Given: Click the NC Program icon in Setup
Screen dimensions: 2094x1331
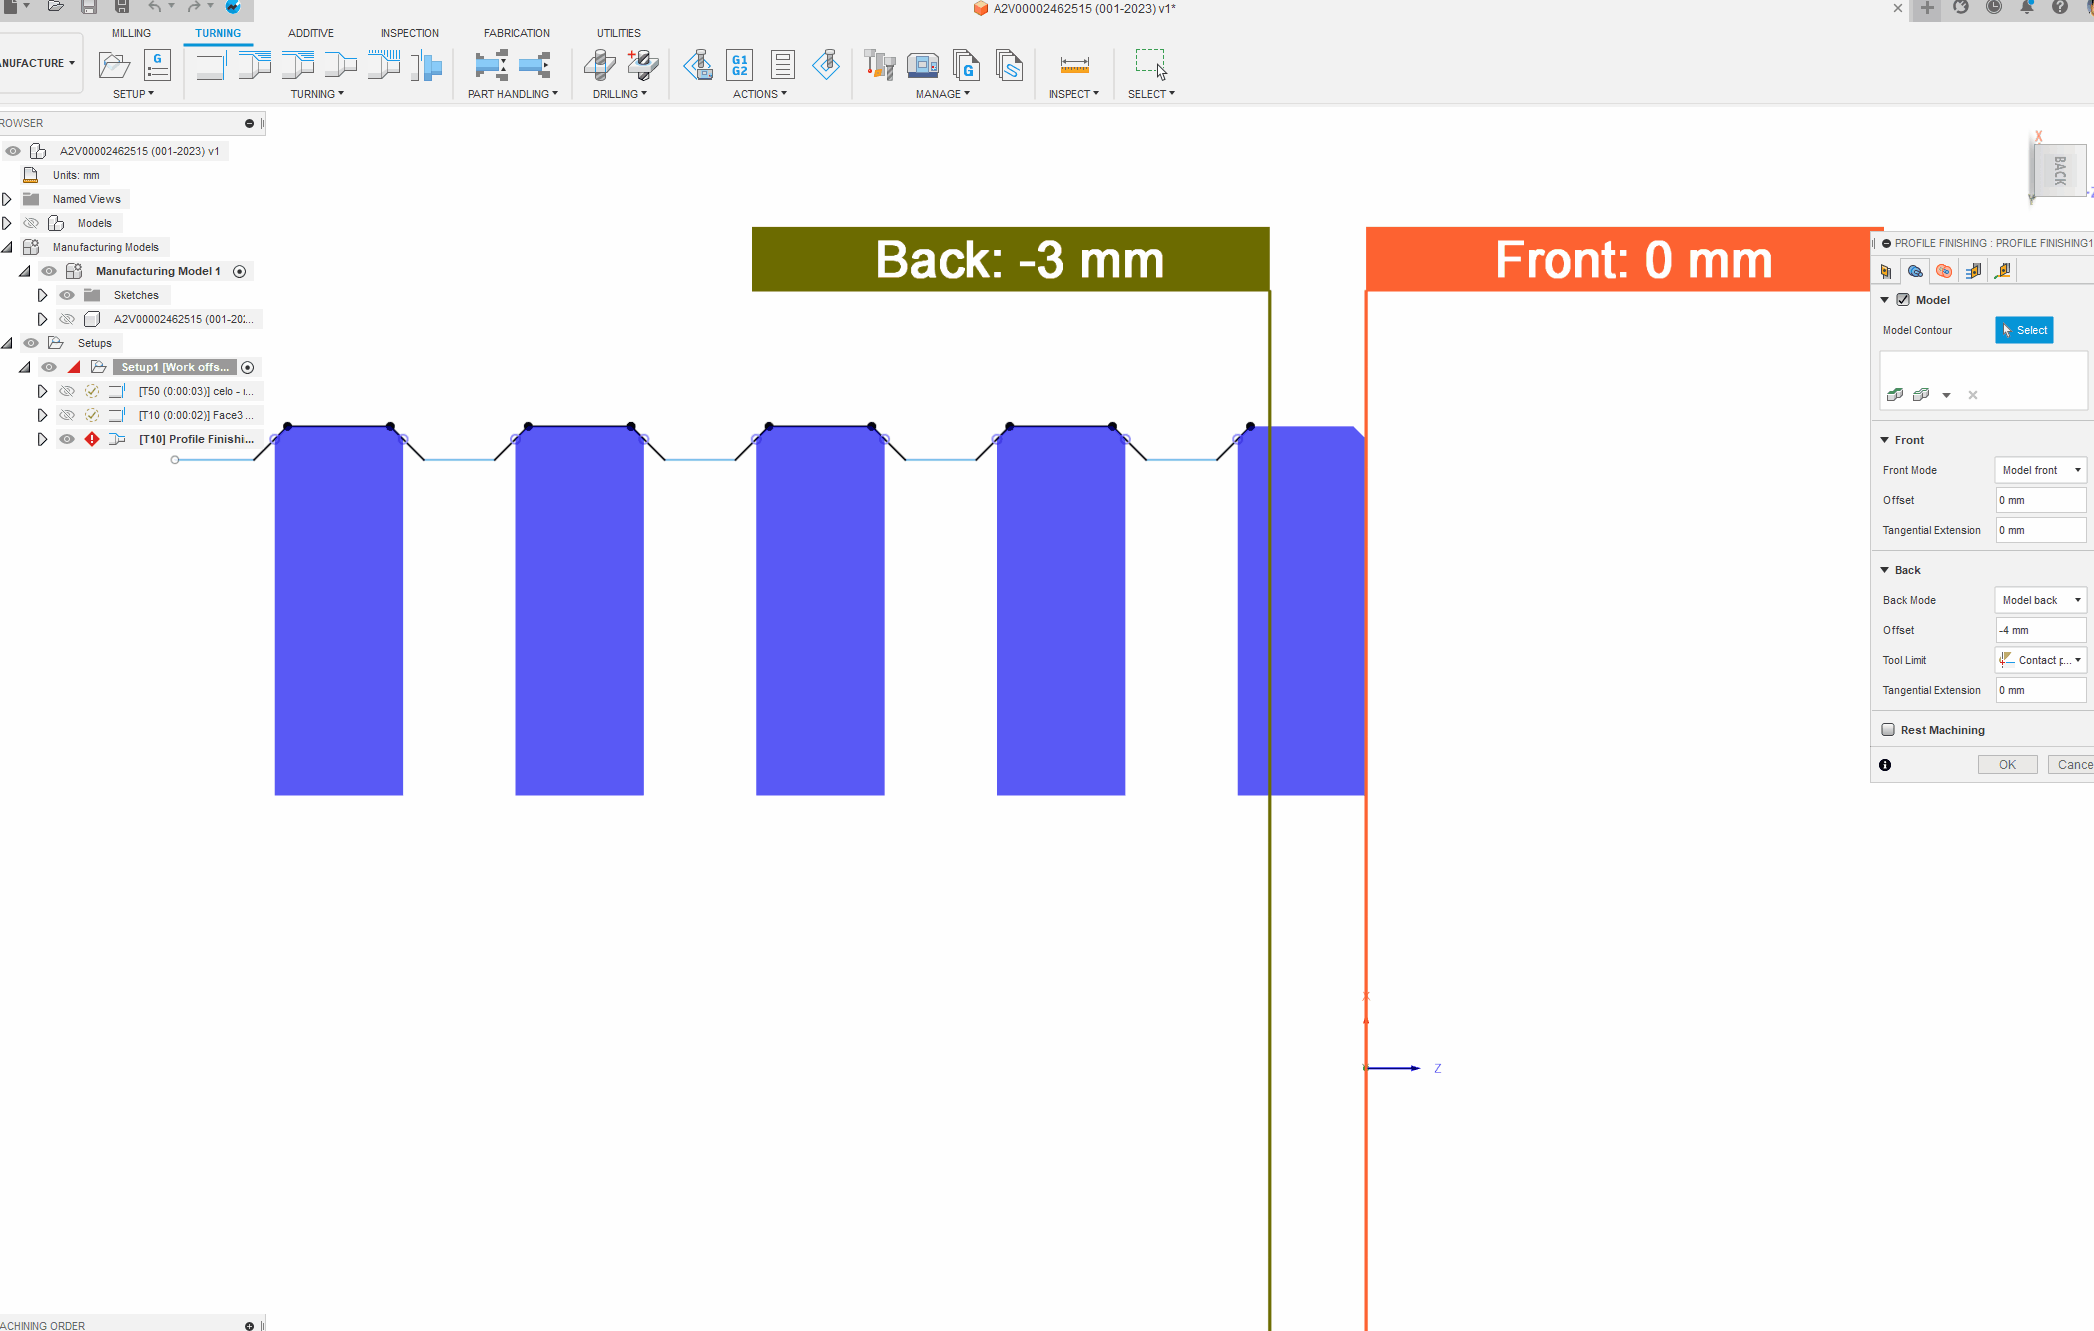Looking at the screenshot, I should click(x=157, y=66).
